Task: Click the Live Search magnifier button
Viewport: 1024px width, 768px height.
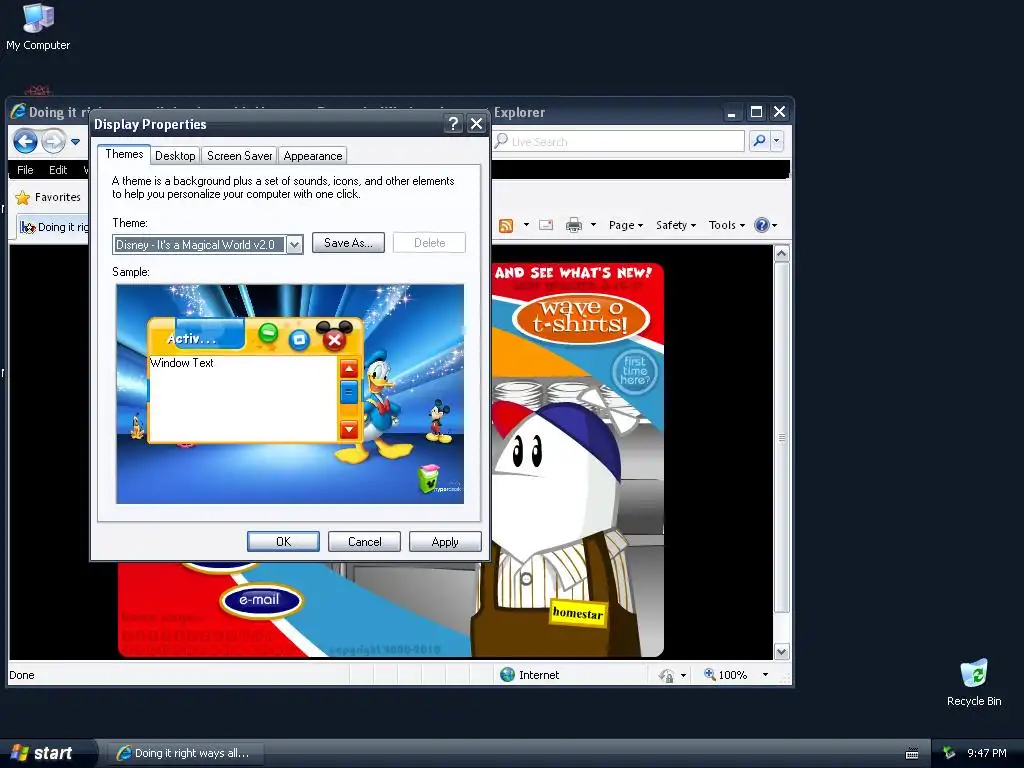Action: coord(759,140)
